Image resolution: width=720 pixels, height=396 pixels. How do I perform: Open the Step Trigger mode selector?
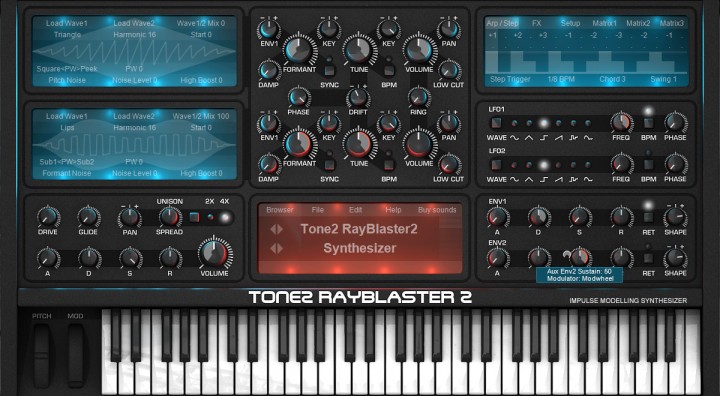(510, 79)
